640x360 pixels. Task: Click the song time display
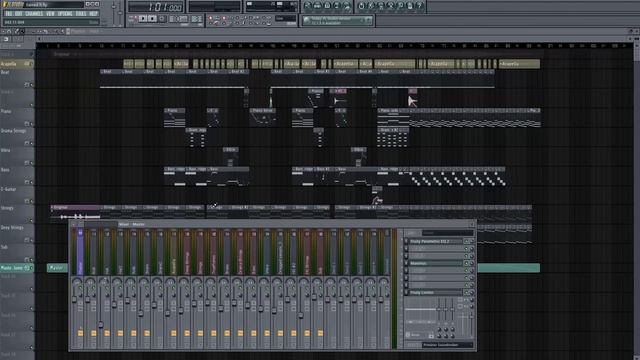(x=156, y=7)
